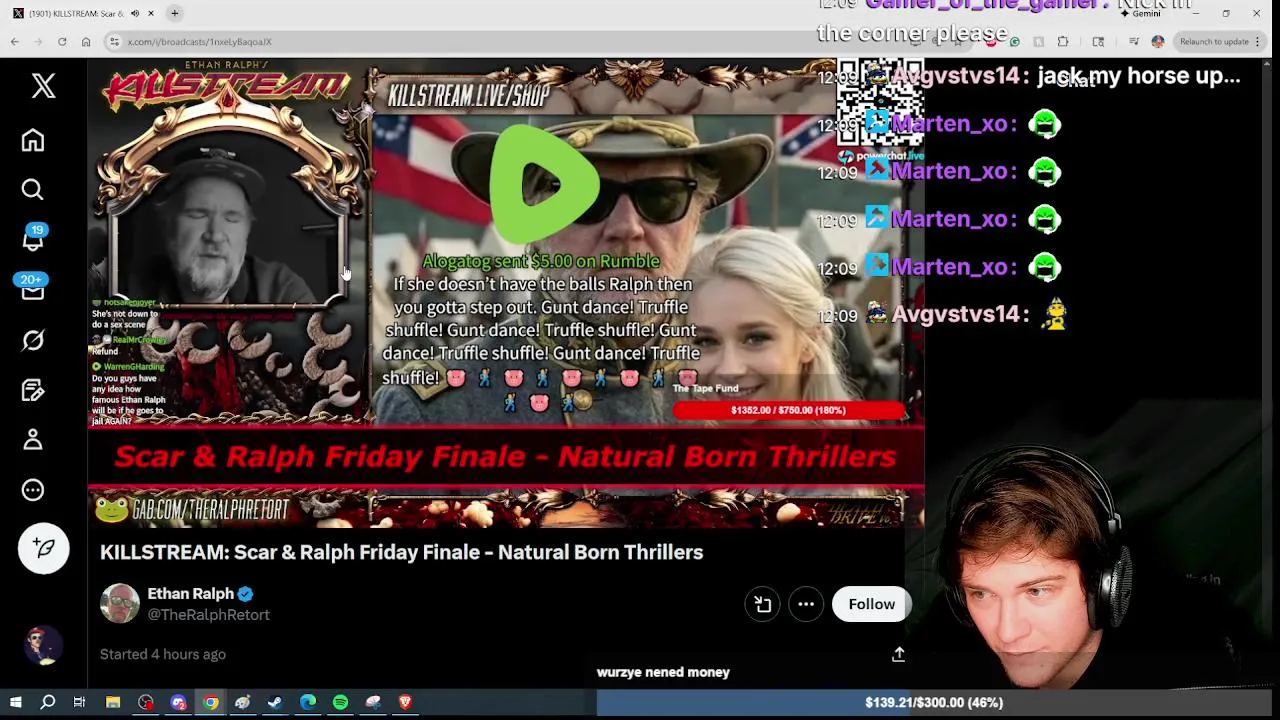This screenshot has height=720, width=1280.
Task: Open Messages envelope with 20+ badge
Action: coord(33,289)
